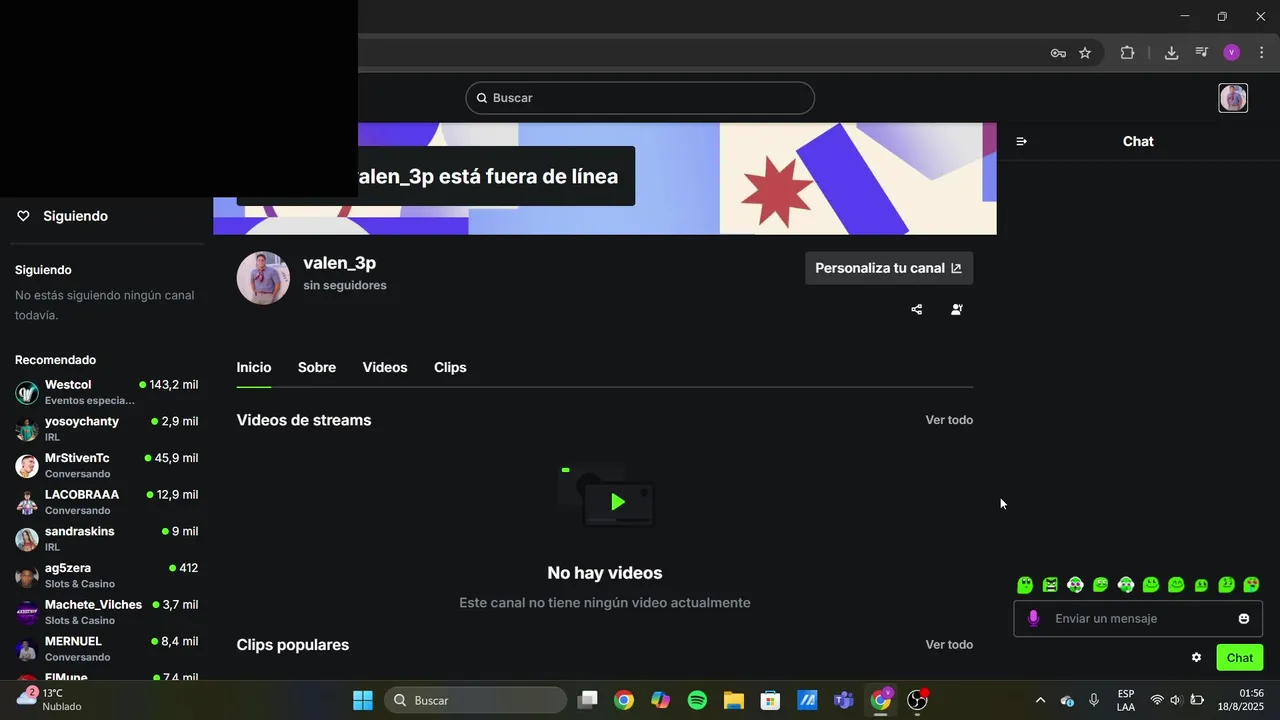
Task: Open the user avatar menu
Action: (1233, 98)
